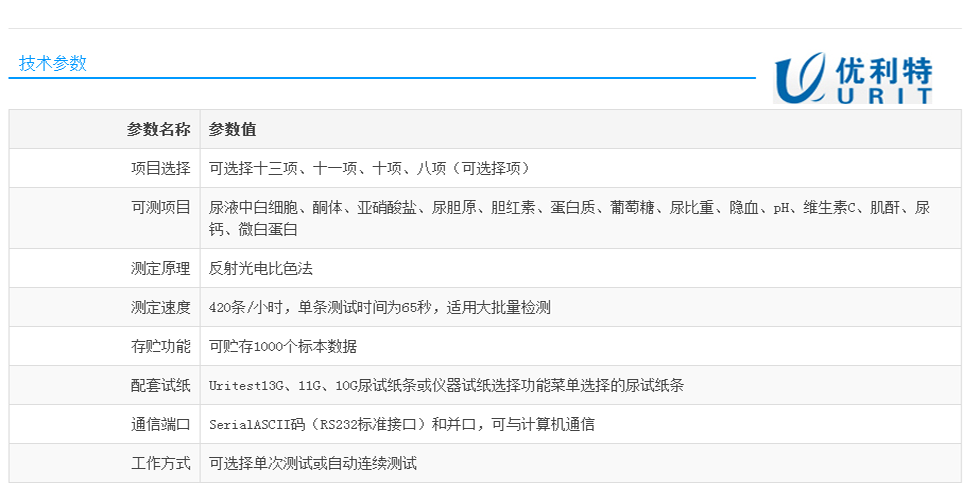Click the 可选择十三项 item selection value
The width and height of the screenshot is (980, 493).
tap(369, 168)
